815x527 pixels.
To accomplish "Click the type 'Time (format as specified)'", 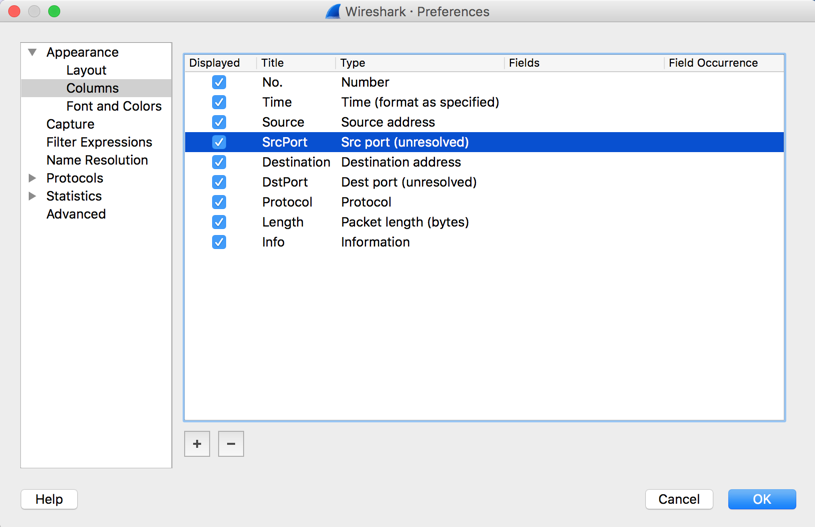I will (x=420, y=102).
